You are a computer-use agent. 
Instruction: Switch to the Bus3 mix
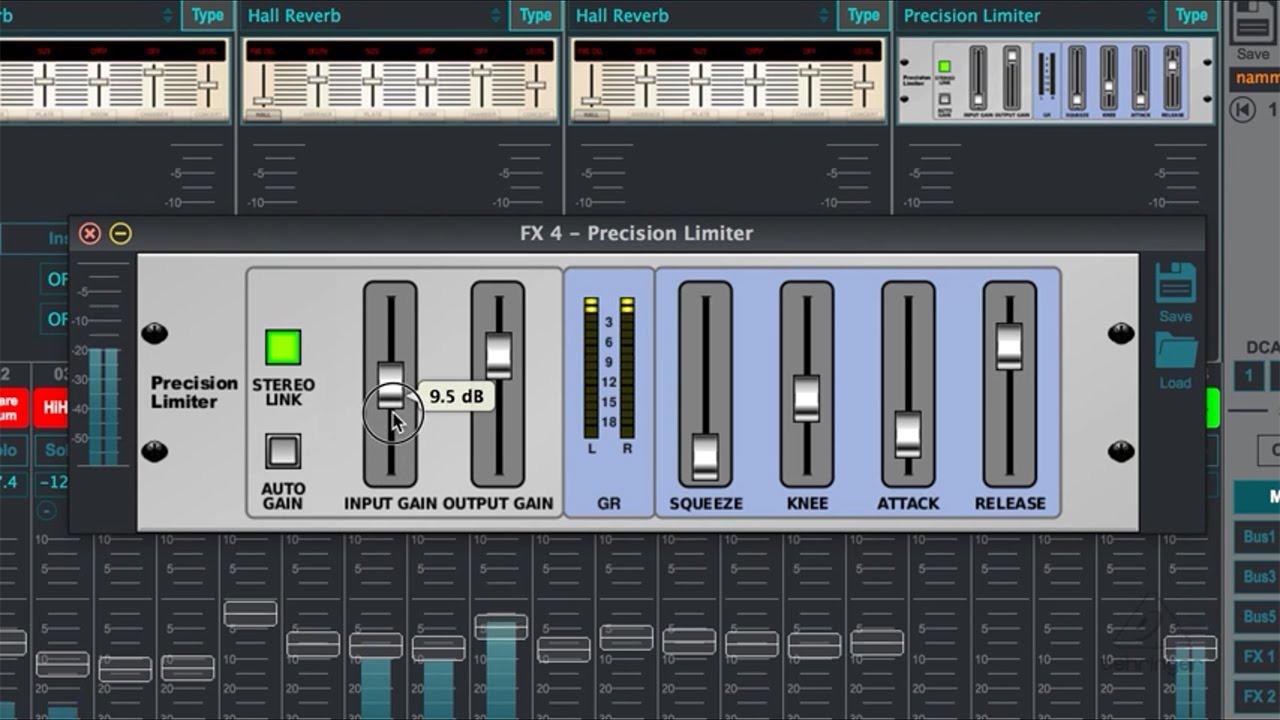click(x=1259, y=577)
